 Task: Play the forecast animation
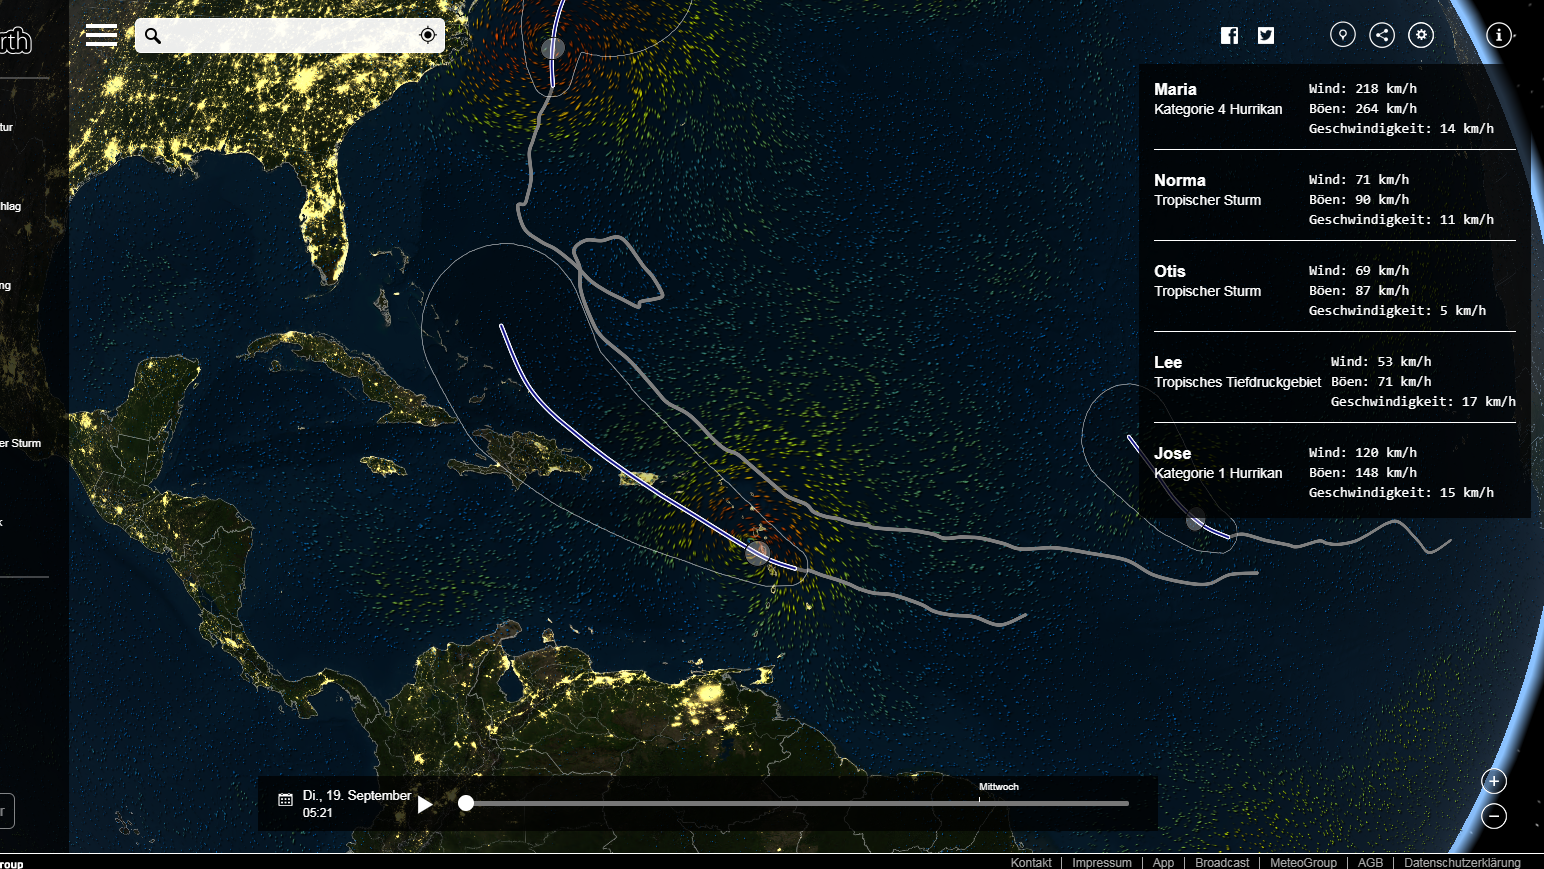click(x=425, y=804)
